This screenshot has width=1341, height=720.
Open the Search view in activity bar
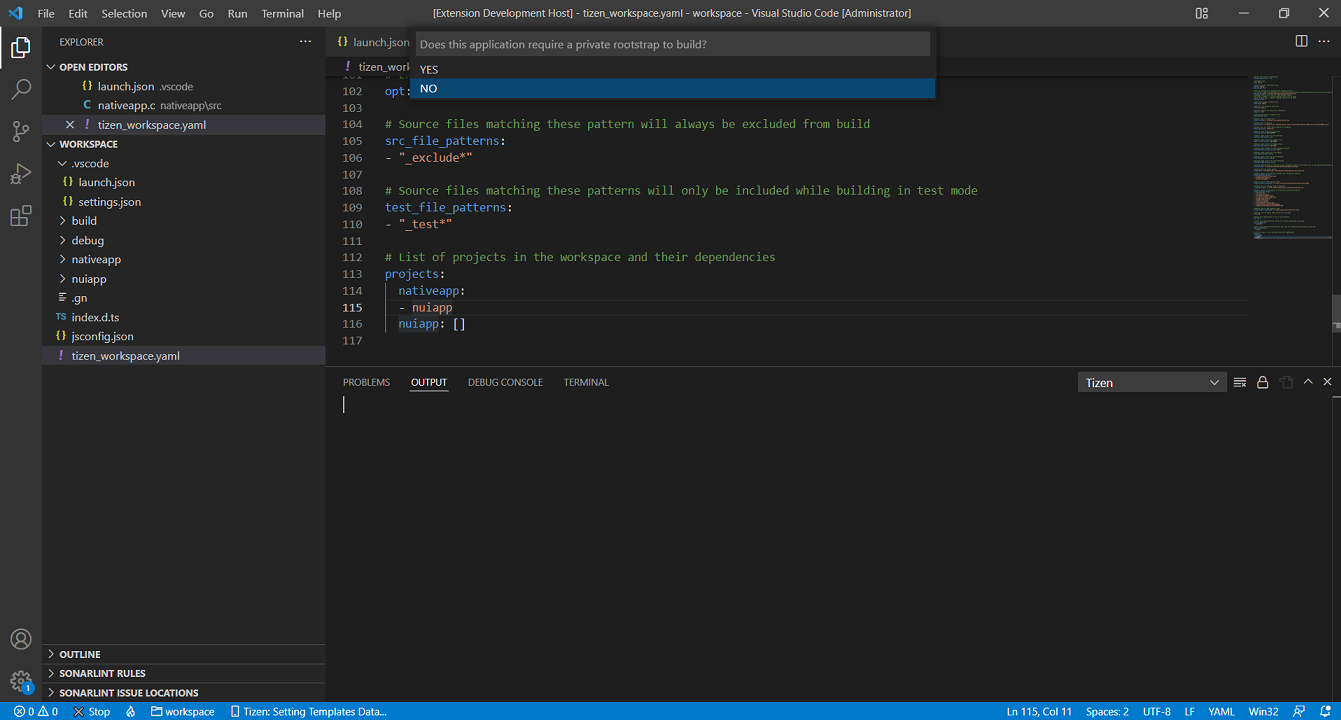coord(21,90)
